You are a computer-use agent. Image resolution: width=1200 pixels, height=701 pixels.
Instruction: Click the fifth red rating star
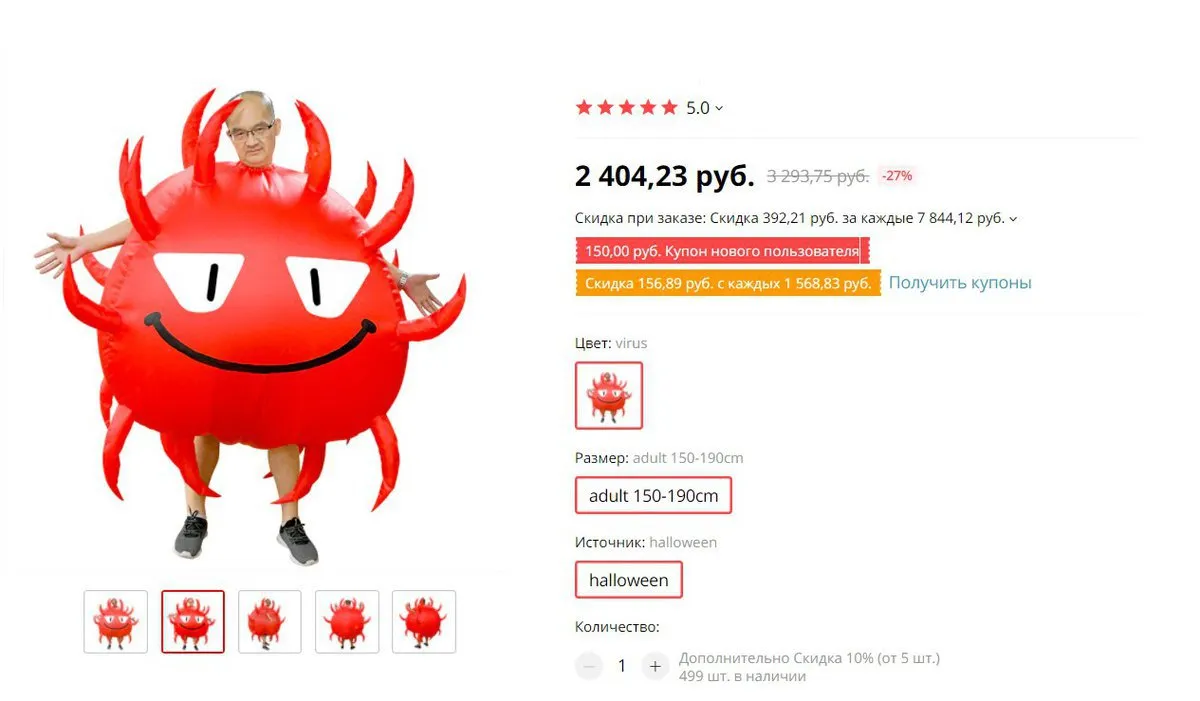[x=669, y=108]
